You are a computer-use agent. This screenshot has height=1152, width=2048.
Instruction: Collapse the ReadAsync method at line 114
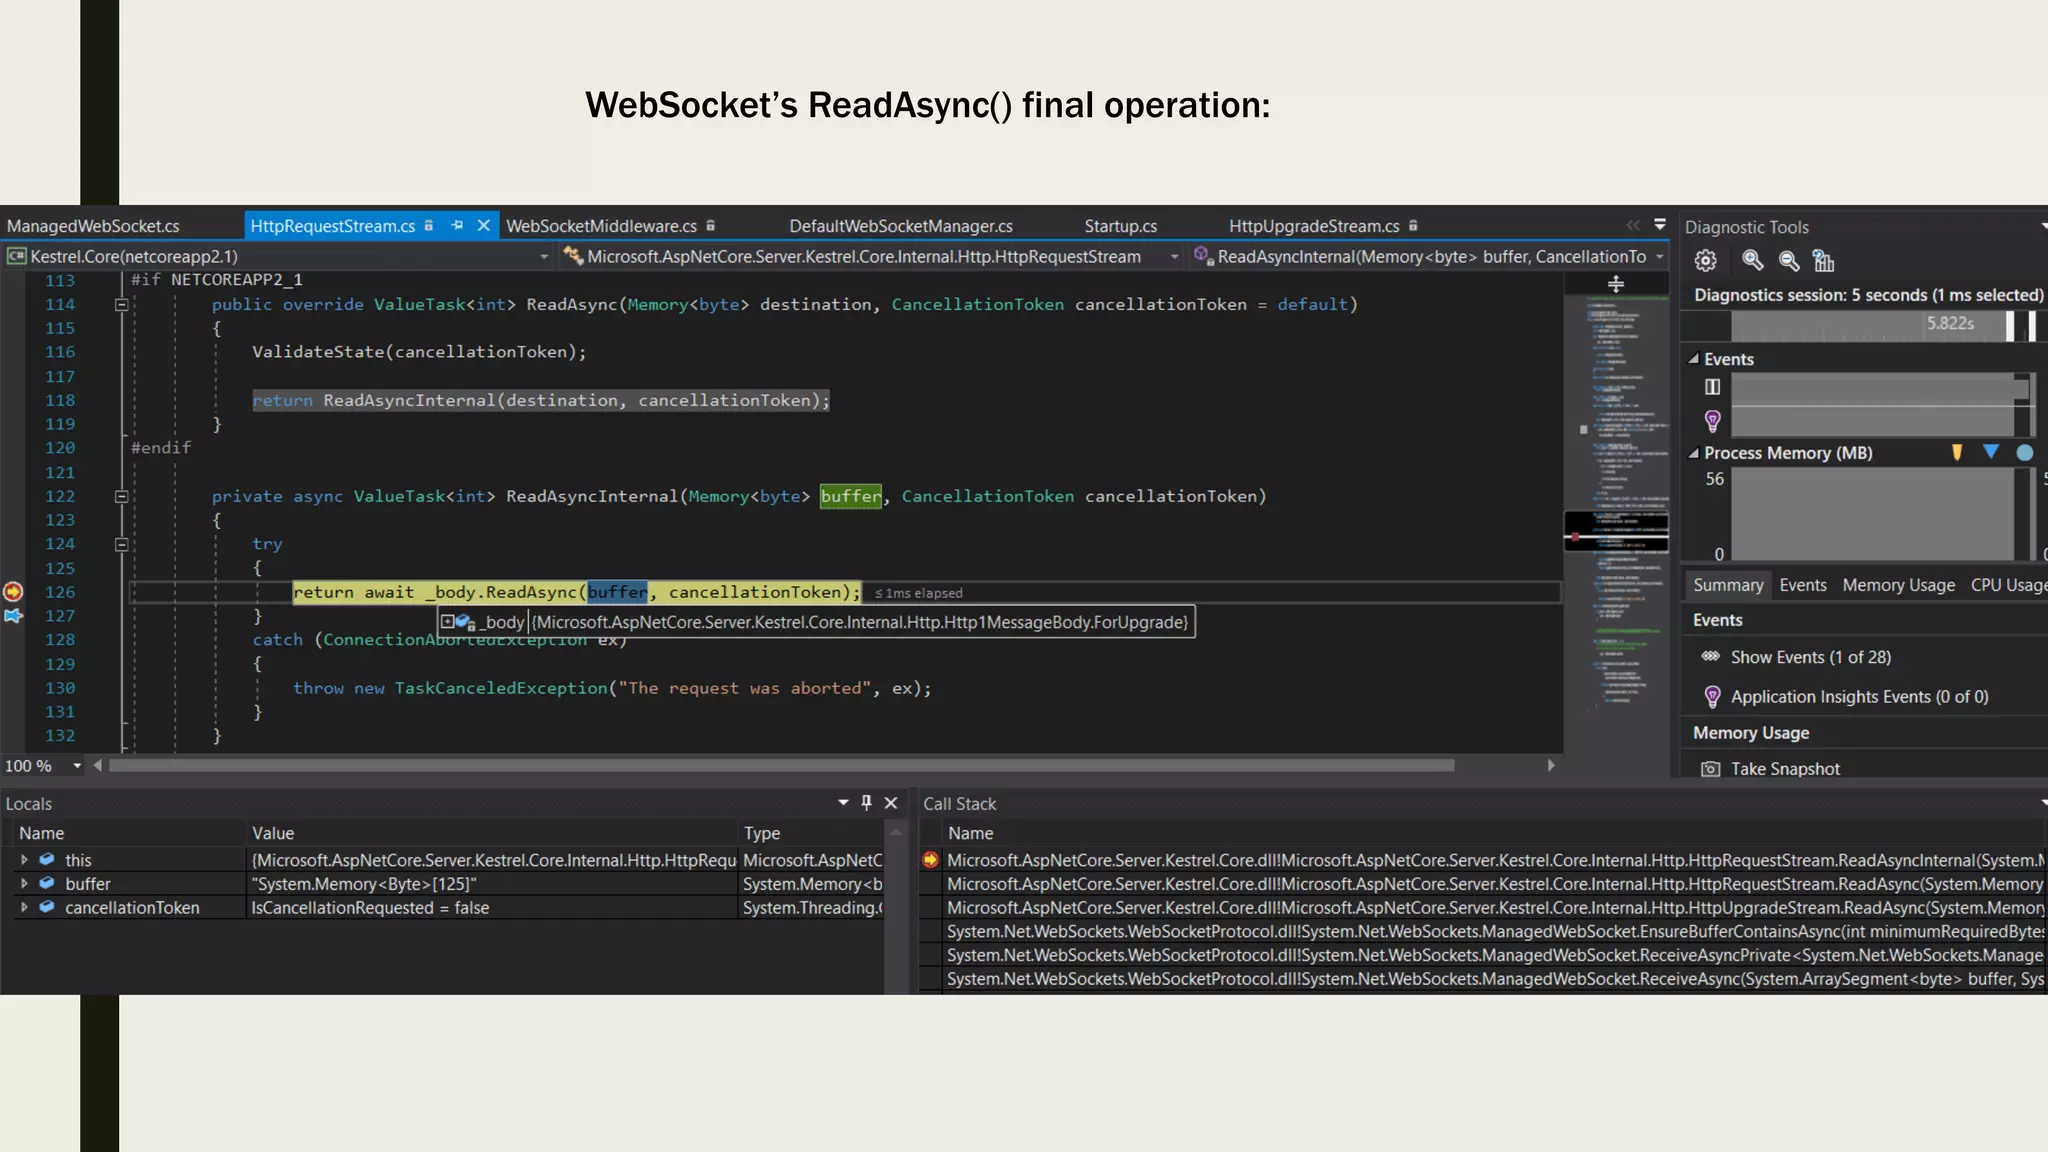121,304
